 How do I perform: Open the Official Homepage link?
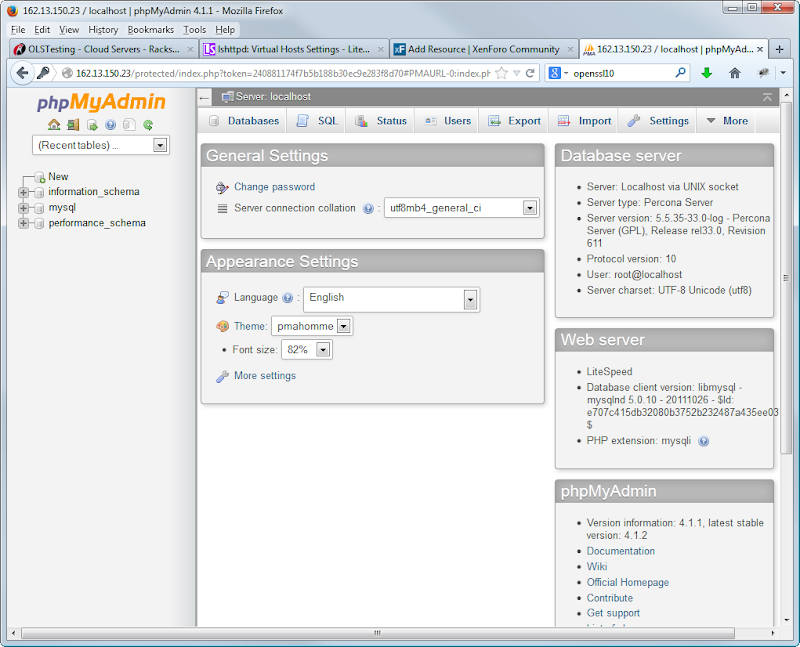point(628,582)
